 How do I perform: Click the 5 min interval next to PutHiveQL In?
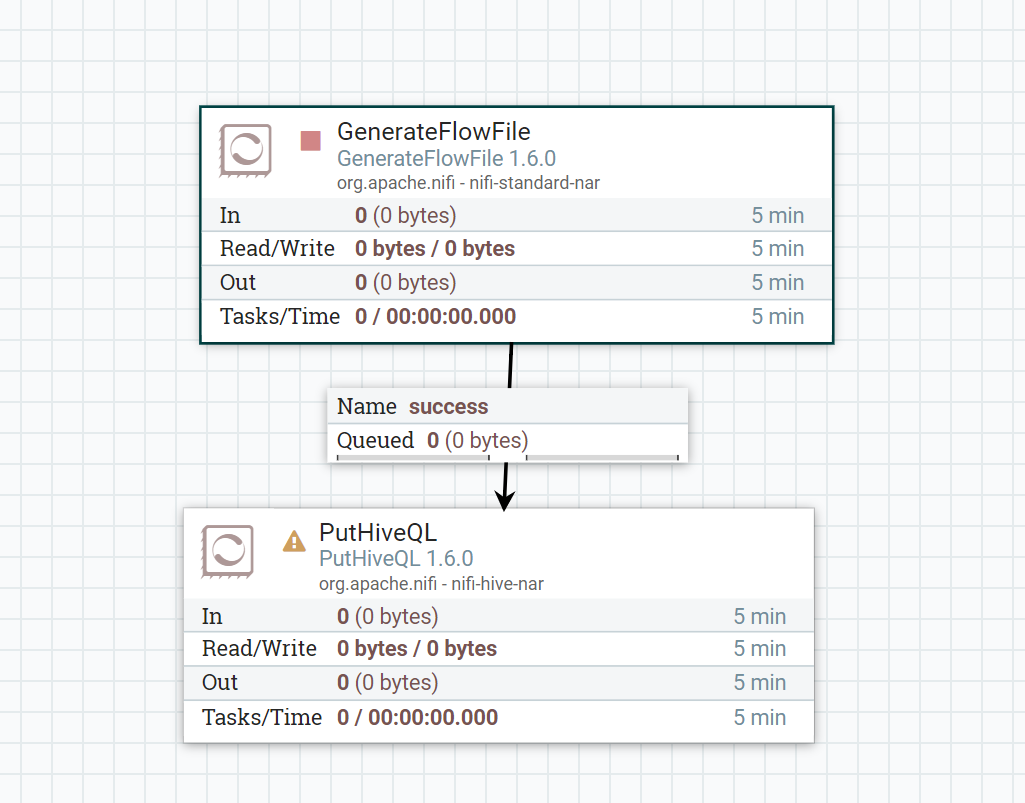click(x=760, y=617)
